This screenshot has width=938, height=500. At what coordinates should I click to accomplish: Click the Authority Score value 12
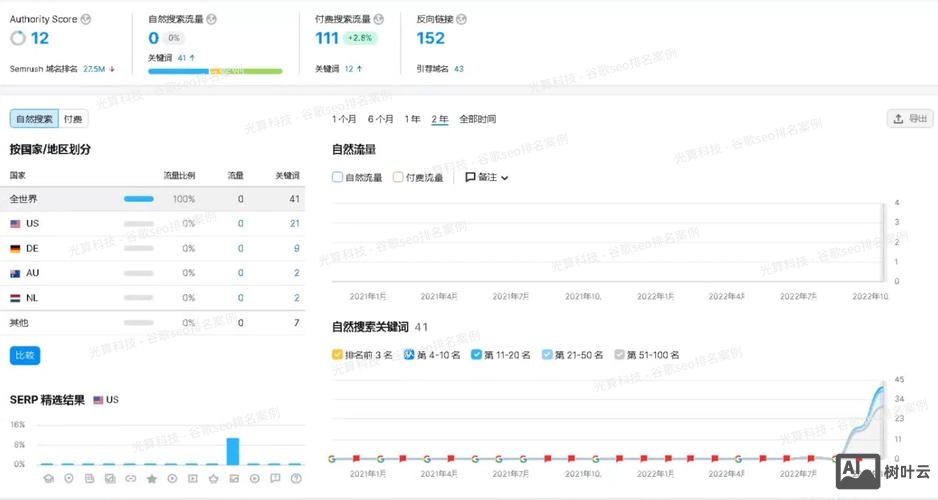[x=39, y=38]
